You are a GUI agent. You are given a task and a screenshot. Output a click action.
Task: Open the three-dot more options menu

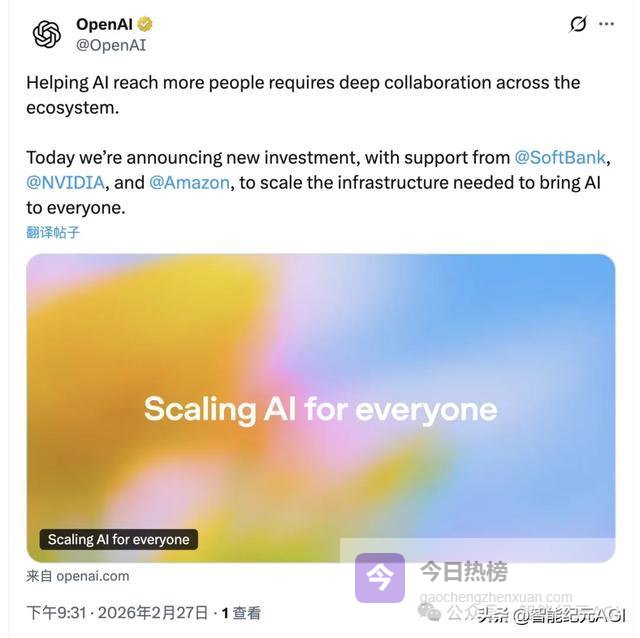607,24
